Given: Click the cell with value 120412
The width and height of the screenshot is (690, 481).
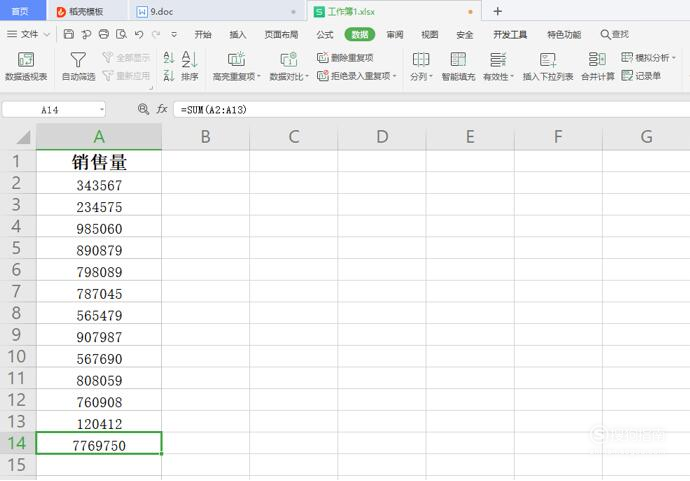Looking at the screenshot, I should pyautogui.click(x=99, y=422).
